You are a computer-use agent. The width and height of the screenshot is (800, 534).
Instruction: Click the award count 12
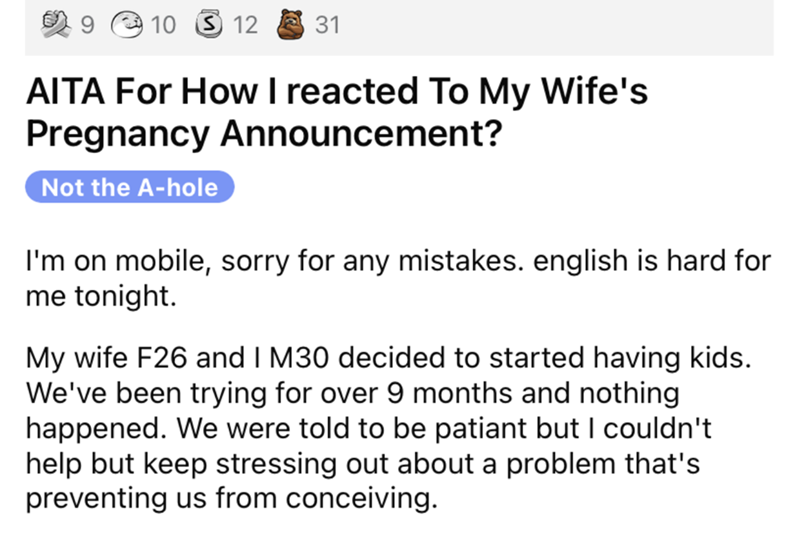click(246, 23)
